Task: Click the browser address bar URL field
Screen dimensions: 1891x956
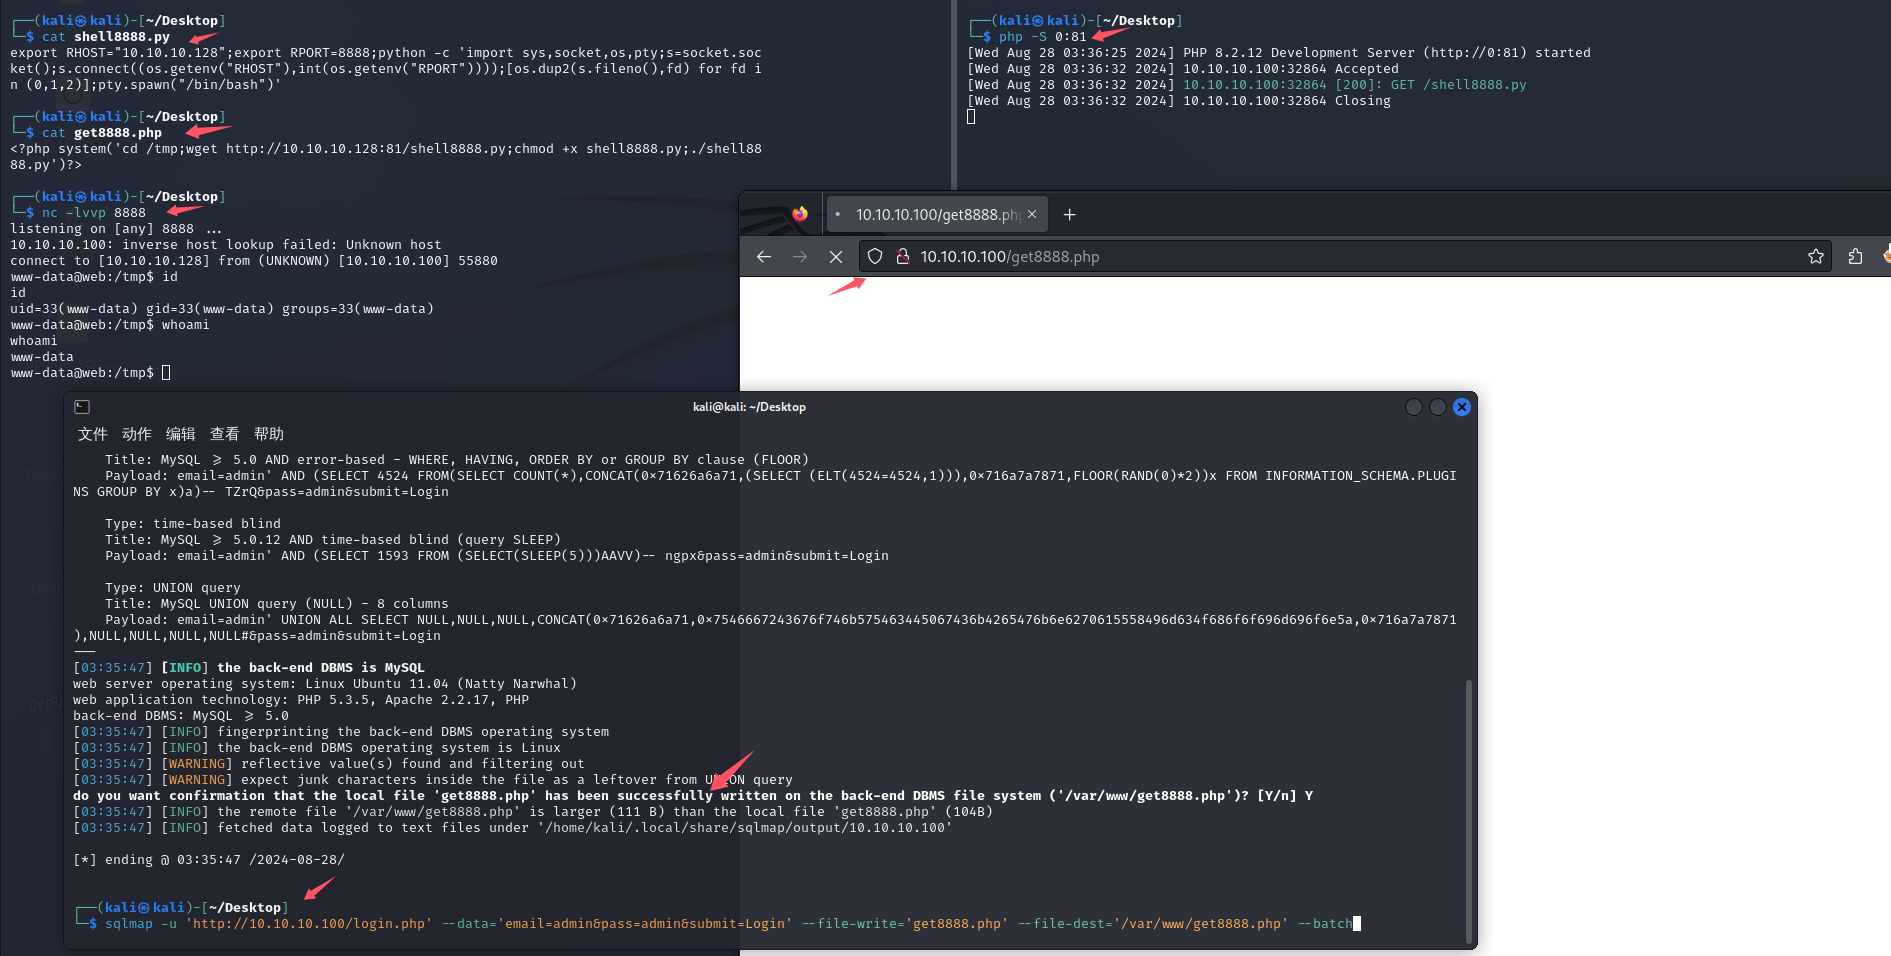Action: pos(1345,257)
